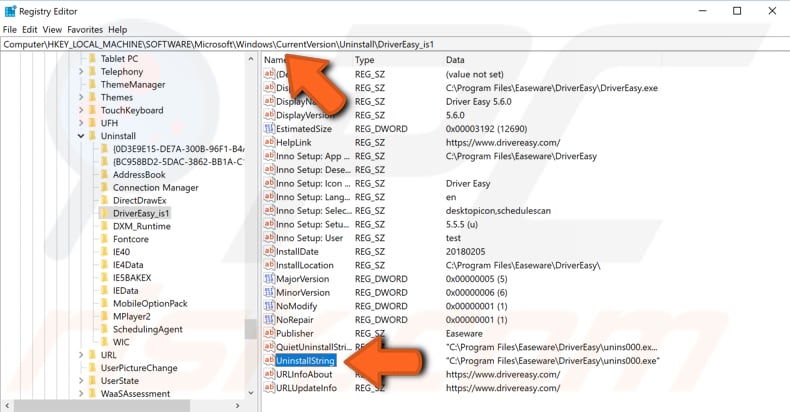Image resolution: width=790 pixels, height=412 pixels.
Task: Click the QuietUninstallString value icon
Action: [x=269, y=346]
